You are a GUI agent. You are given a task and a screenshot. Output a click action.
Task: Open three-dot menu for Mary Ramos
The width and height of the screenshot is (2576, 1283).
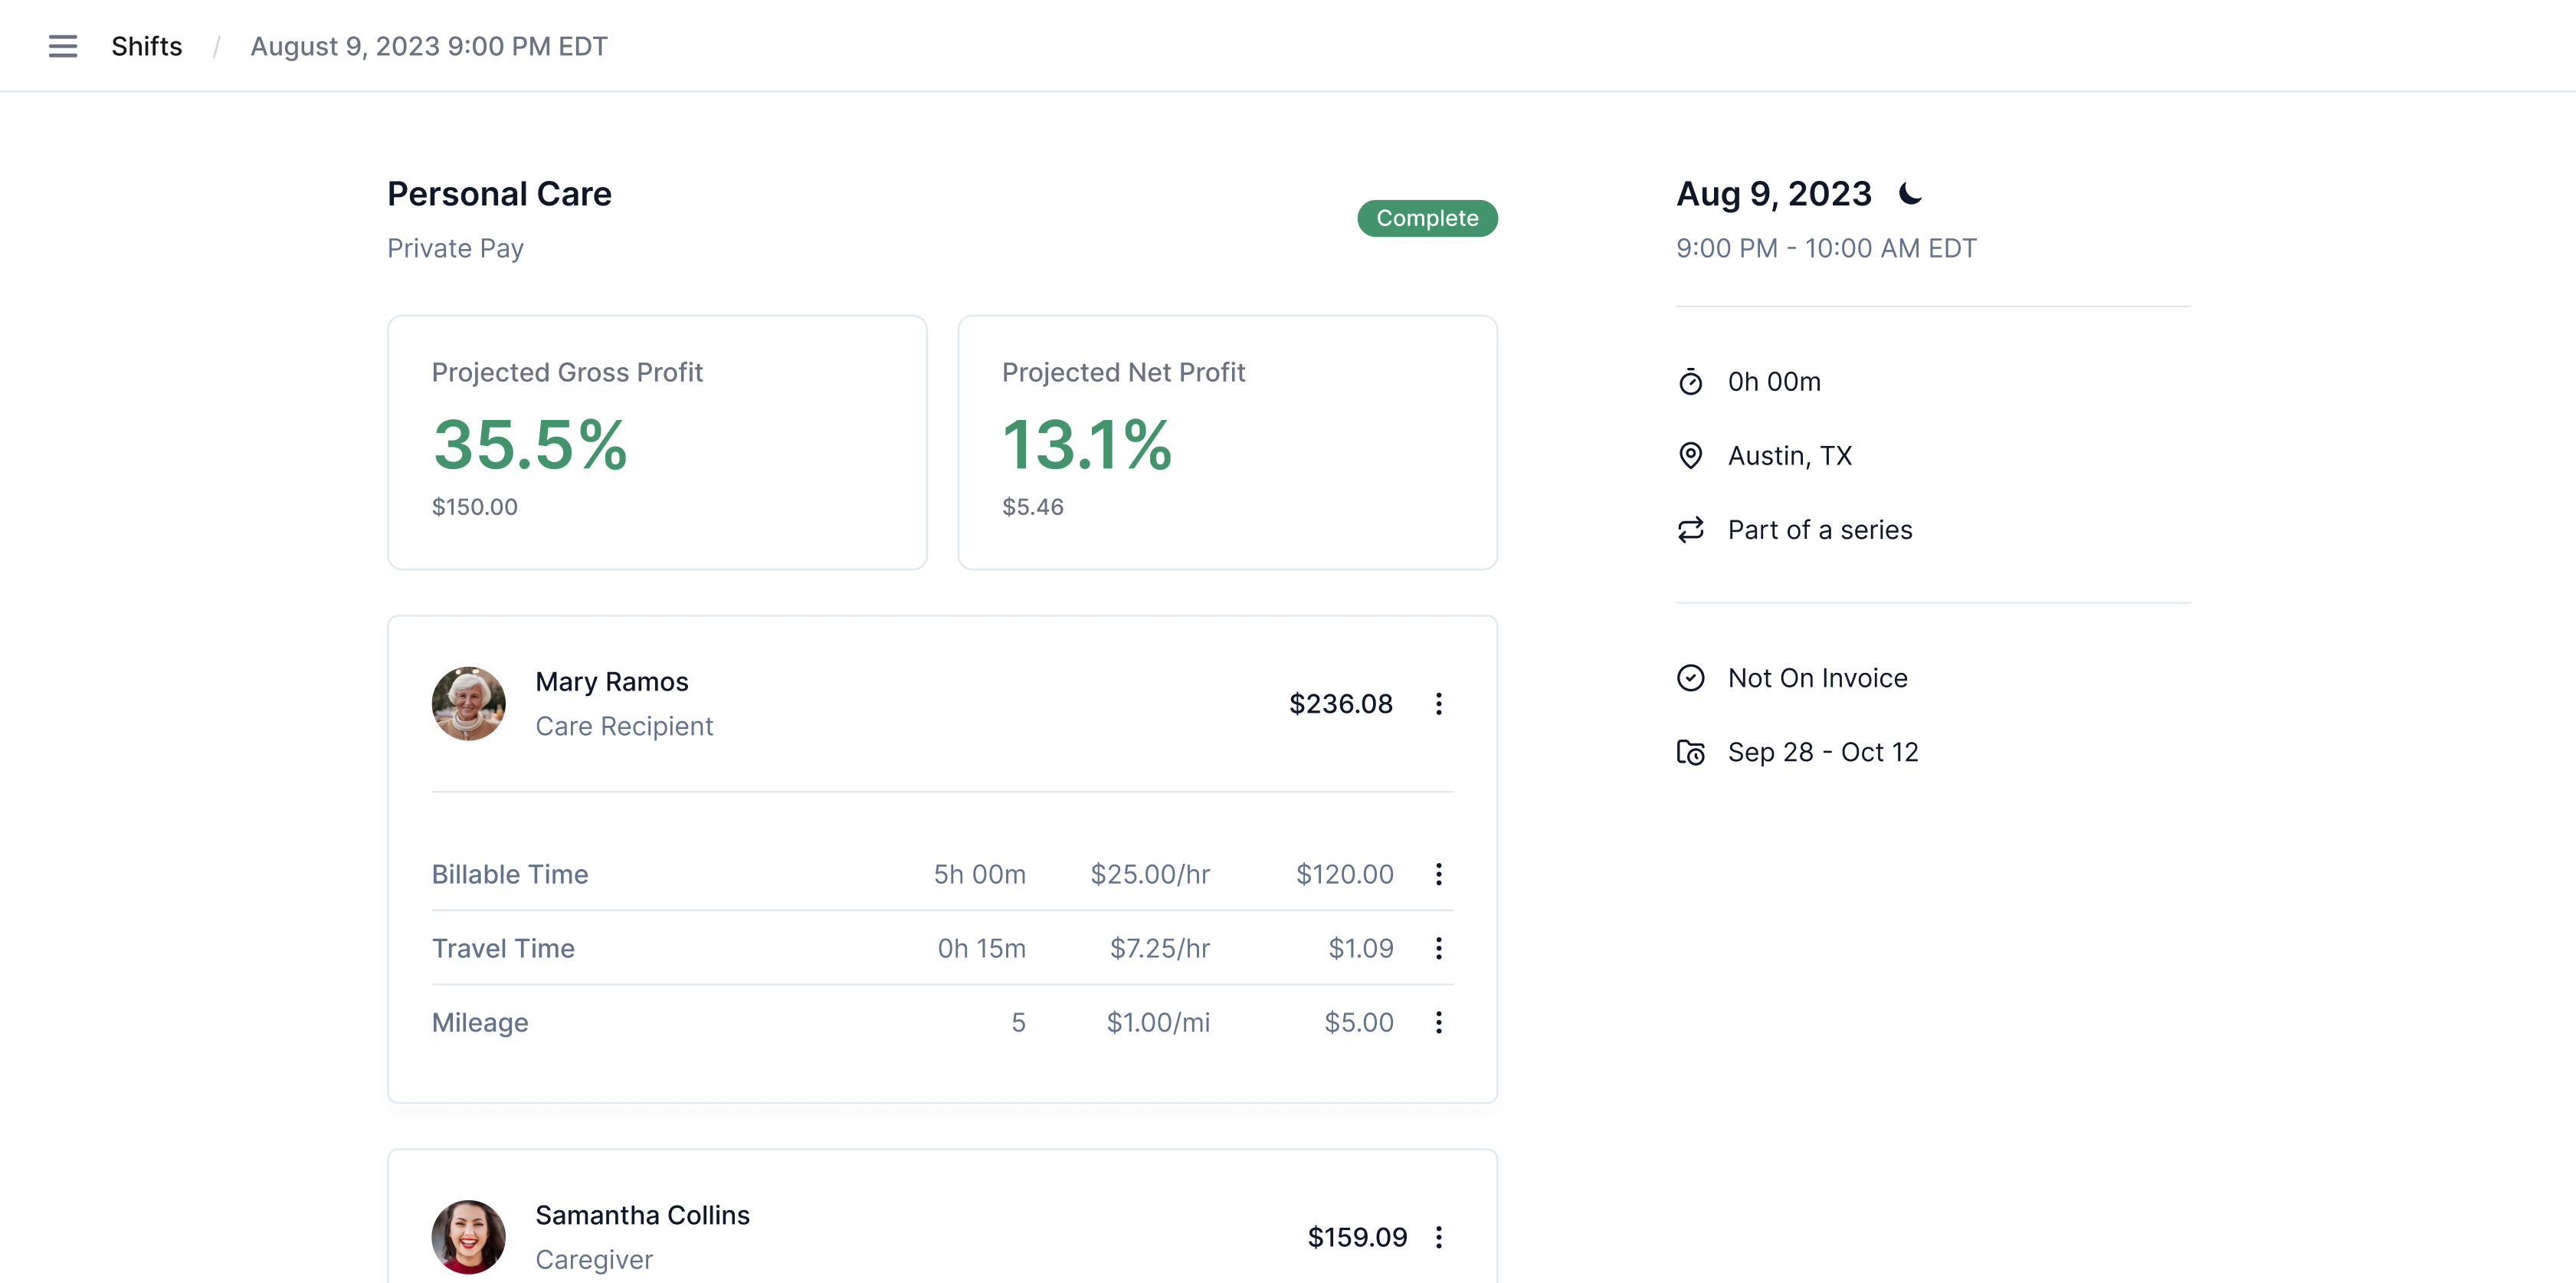1437,703
